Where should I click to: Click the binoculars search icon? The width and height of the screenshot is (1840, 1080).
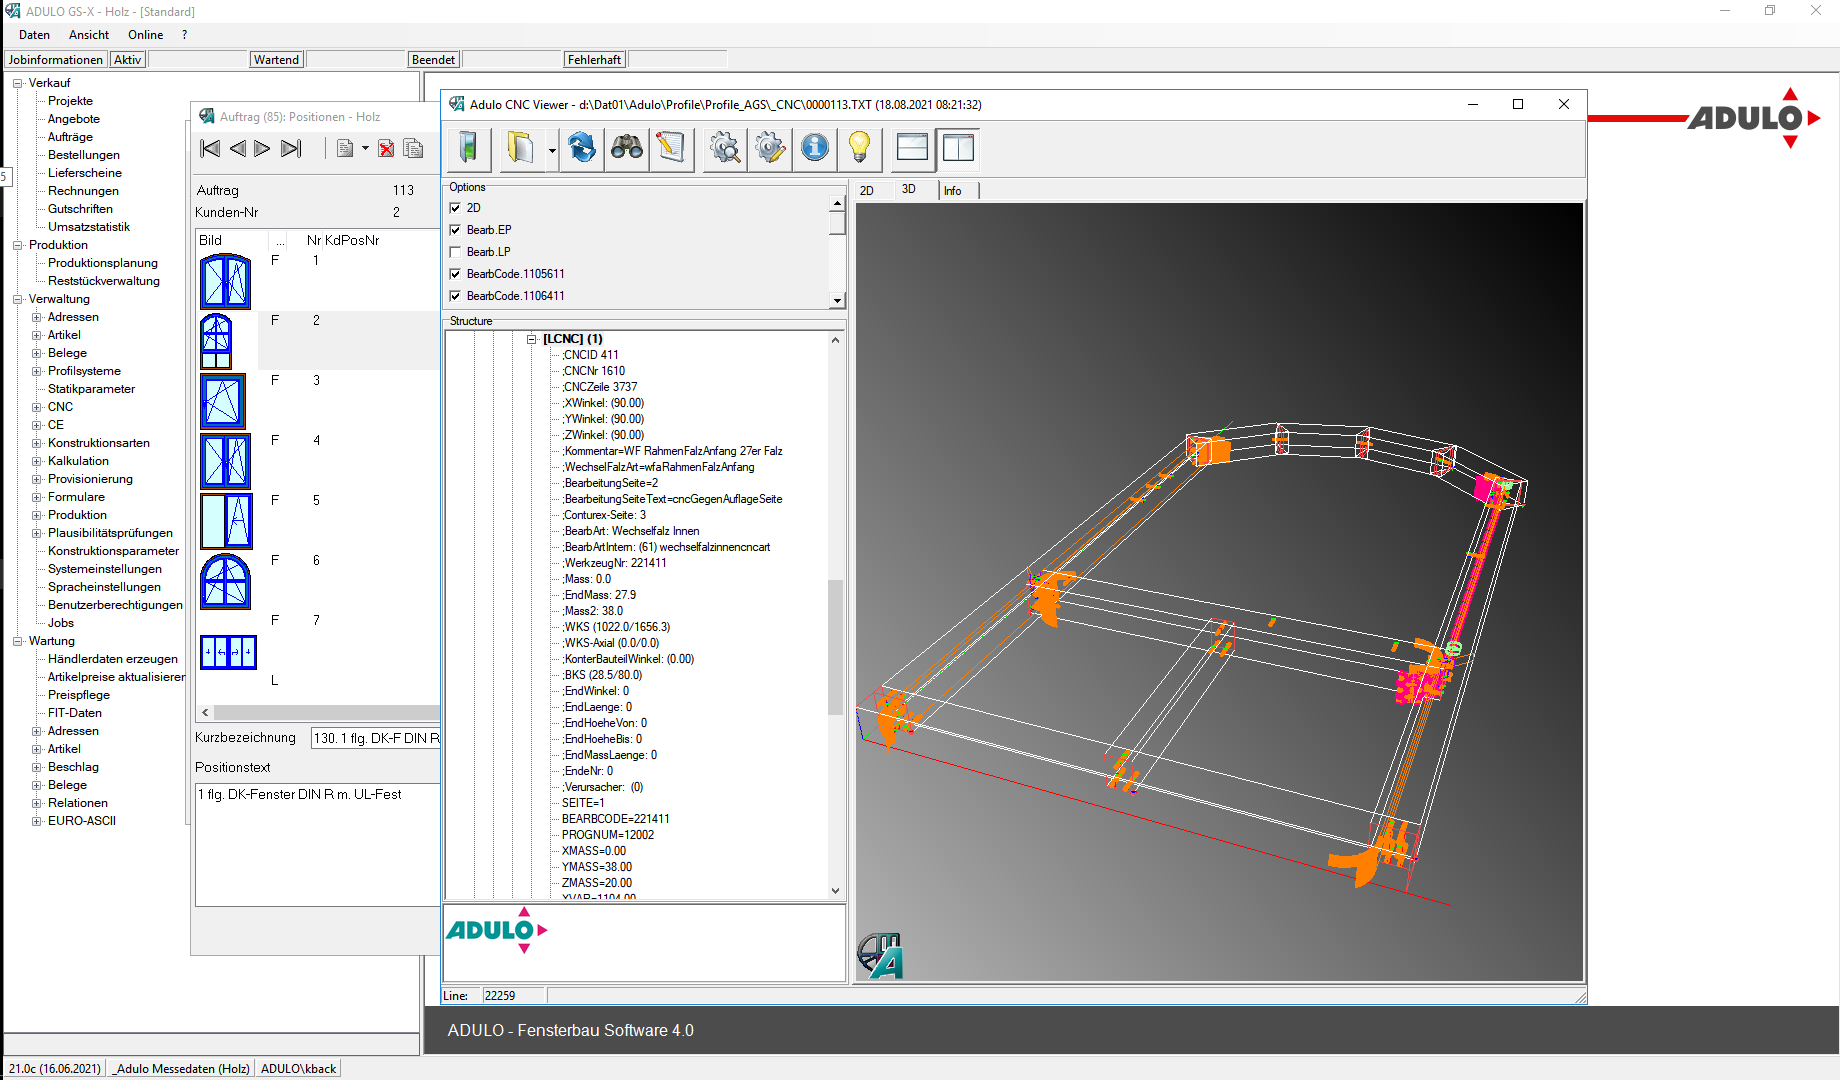coord(627,149)
